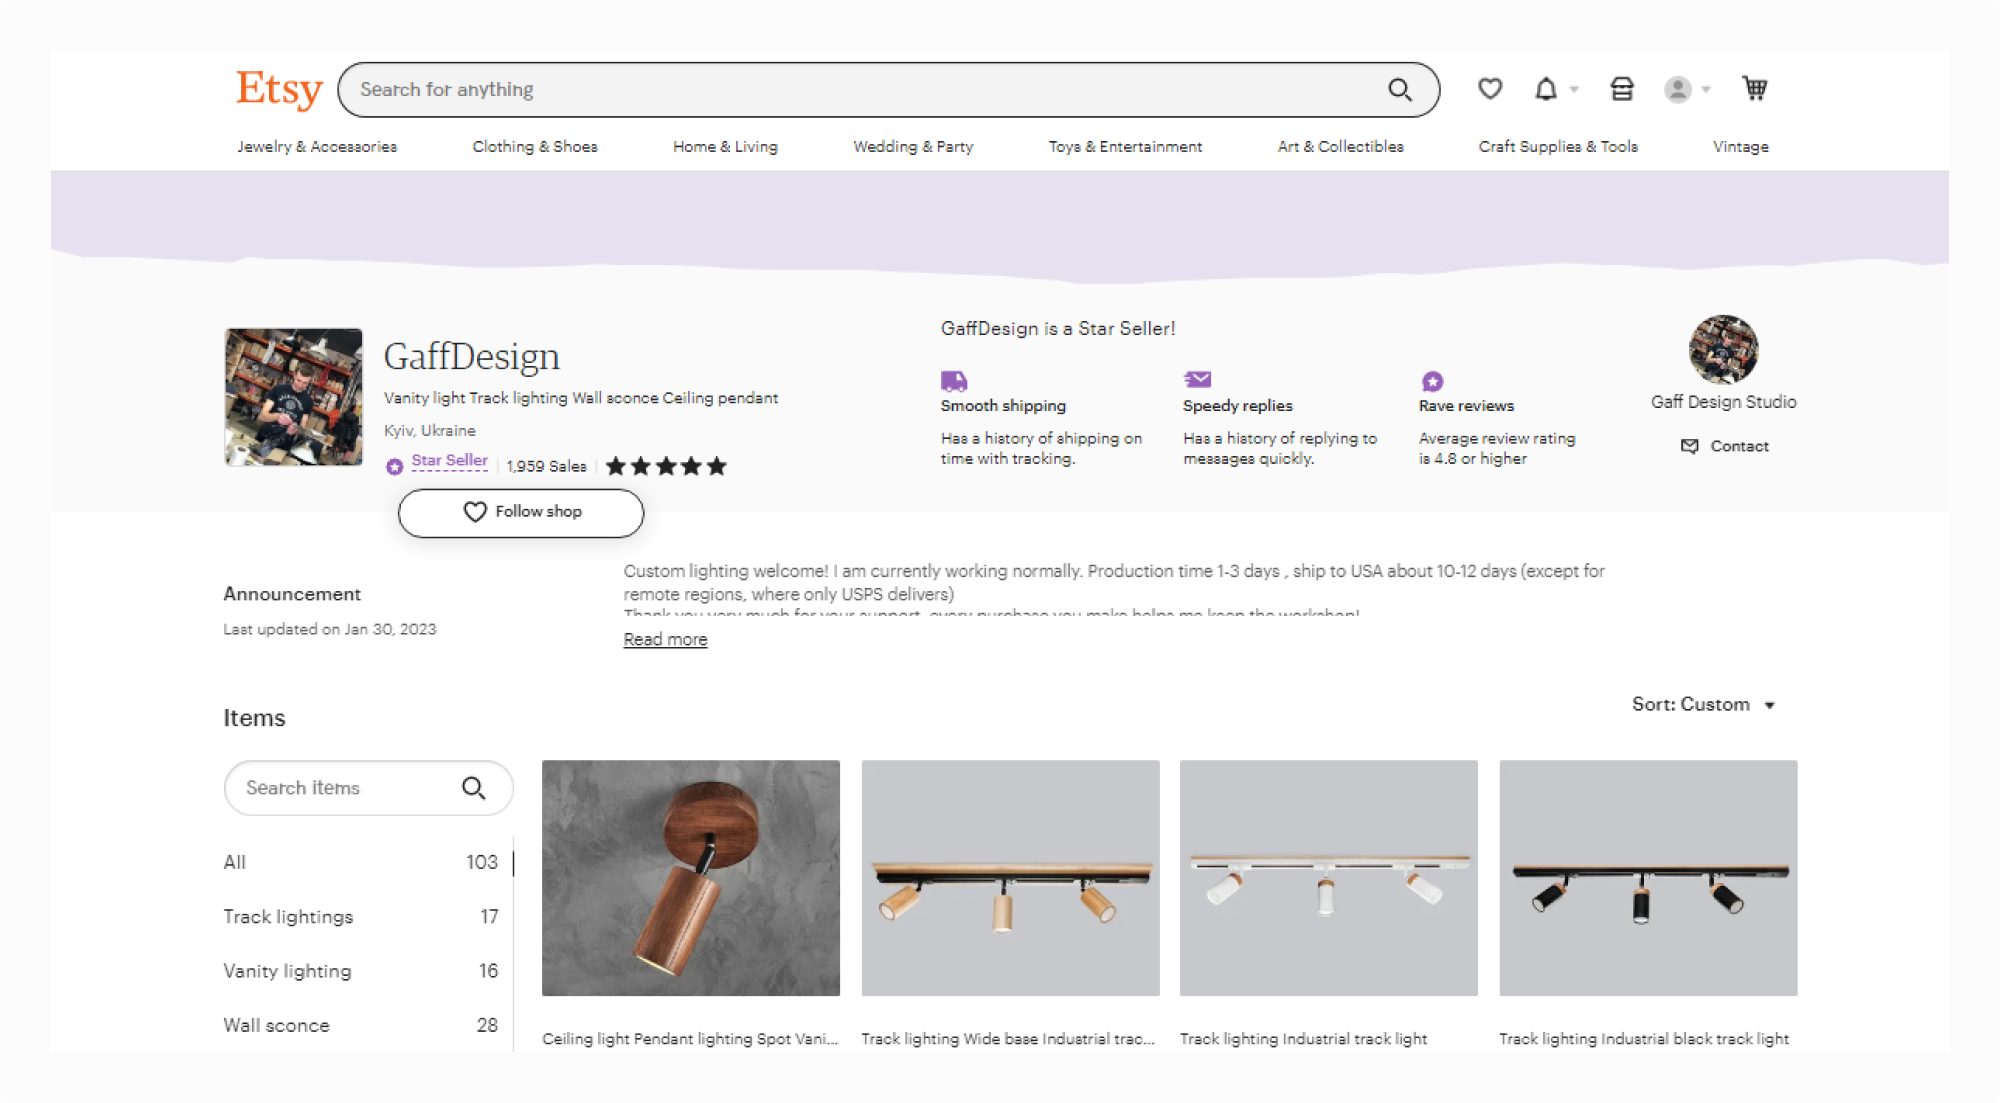Click the Rave reviews star icon
Viewport: 2000px width, 1103px height.
(1432, 381)
